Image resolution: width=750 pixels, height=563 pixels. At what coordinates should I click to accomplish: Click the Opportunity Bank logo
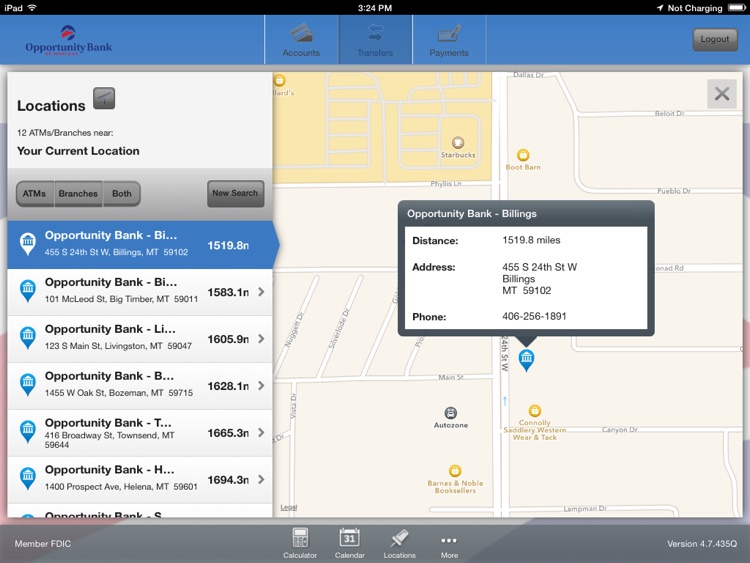(68, 41)
